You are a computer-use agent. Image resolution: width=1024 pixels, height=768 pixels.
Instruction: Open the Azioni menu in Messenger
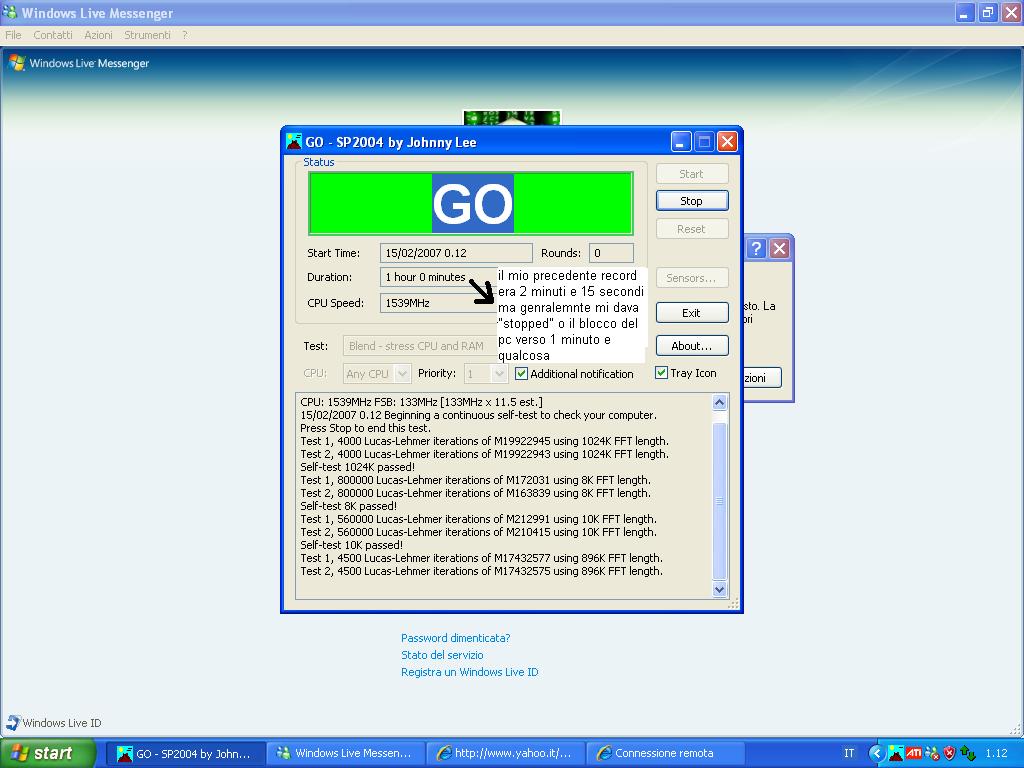click(98, 35)
